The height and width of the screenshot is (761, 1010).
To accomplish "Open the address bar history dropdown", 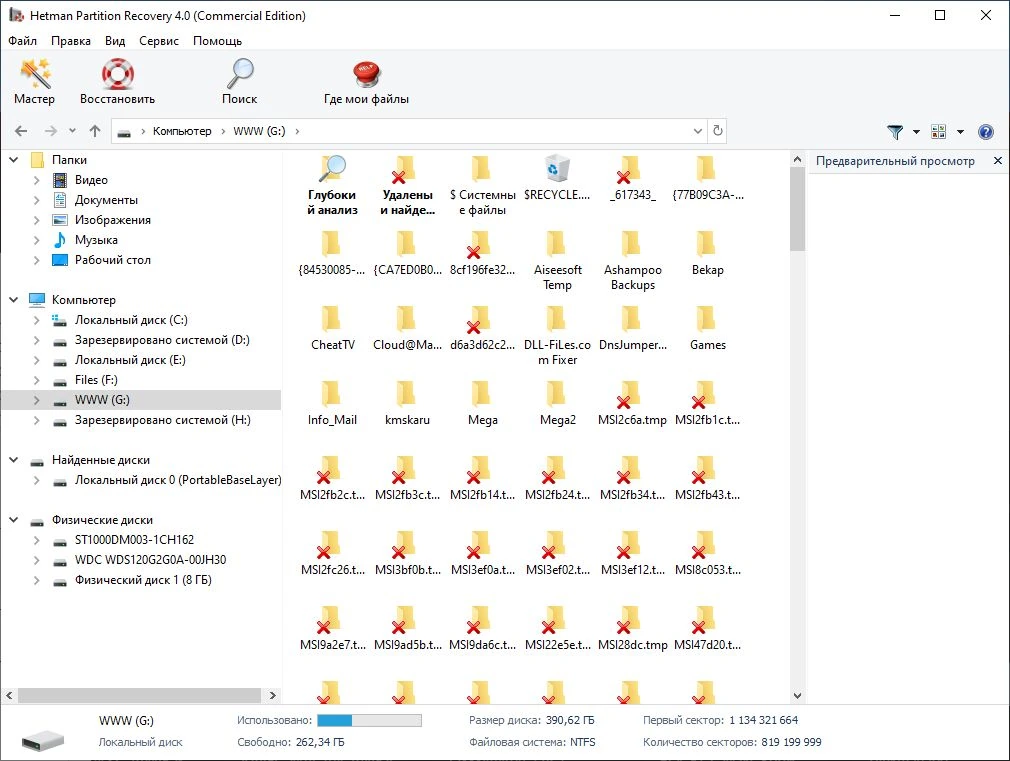I will (x=698, y=131).
